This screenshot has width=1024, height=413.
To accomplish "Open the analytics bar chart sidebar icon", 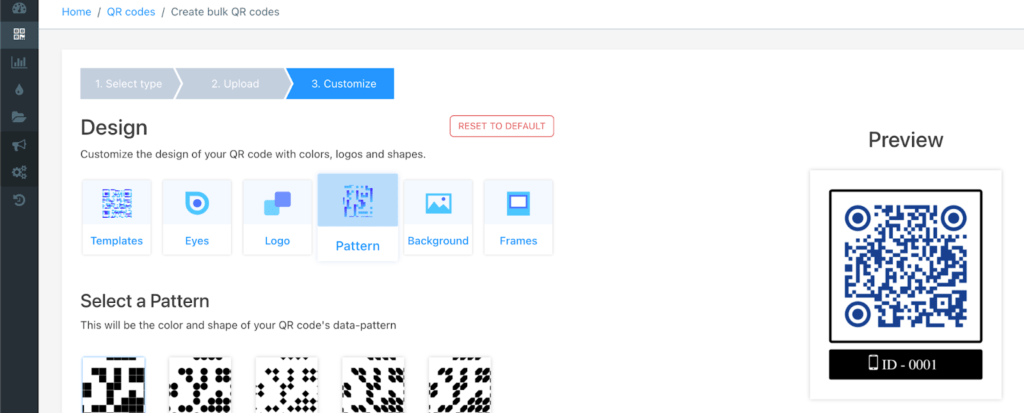I will (19, 63).
